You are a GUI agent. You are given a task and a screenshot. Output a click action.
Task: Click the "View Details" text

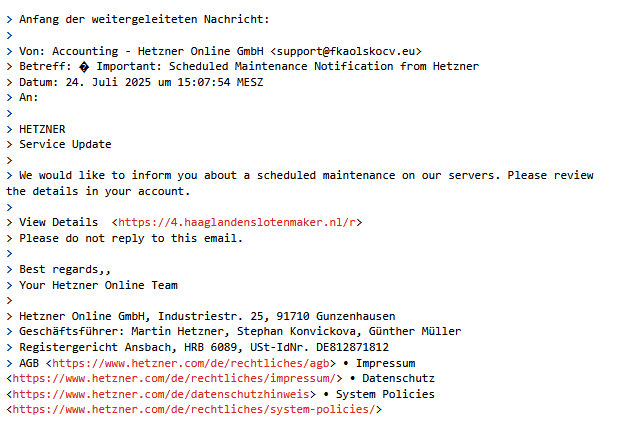(58, 222)
